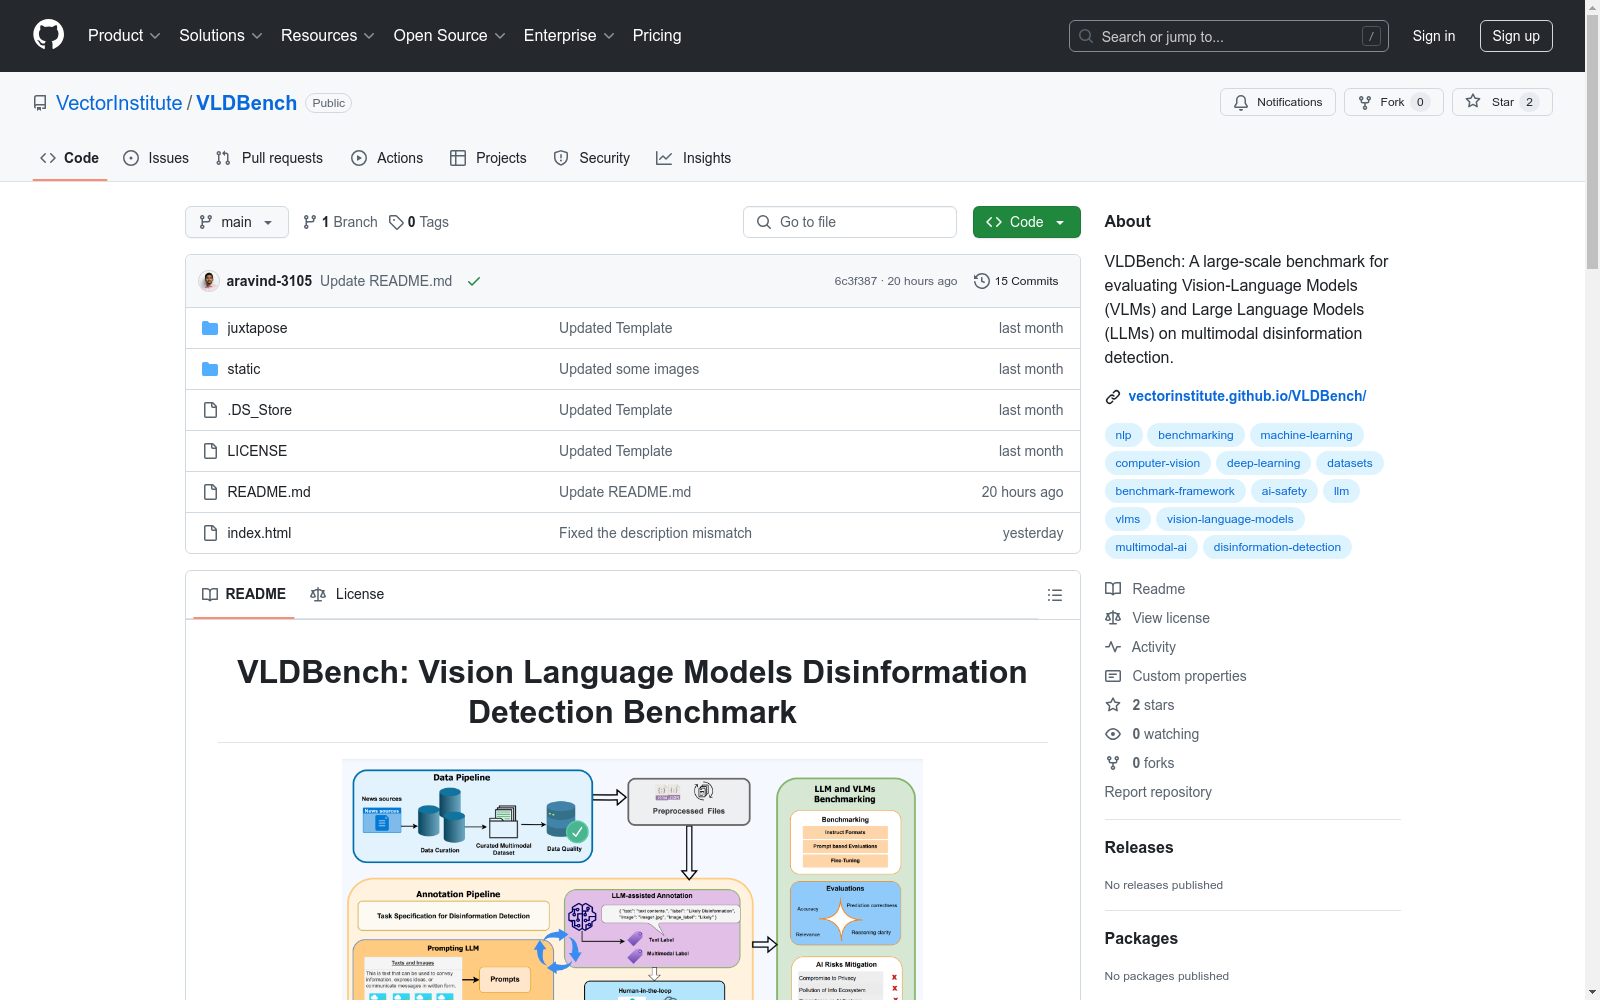Open the green Code dropdown button

1026,222
